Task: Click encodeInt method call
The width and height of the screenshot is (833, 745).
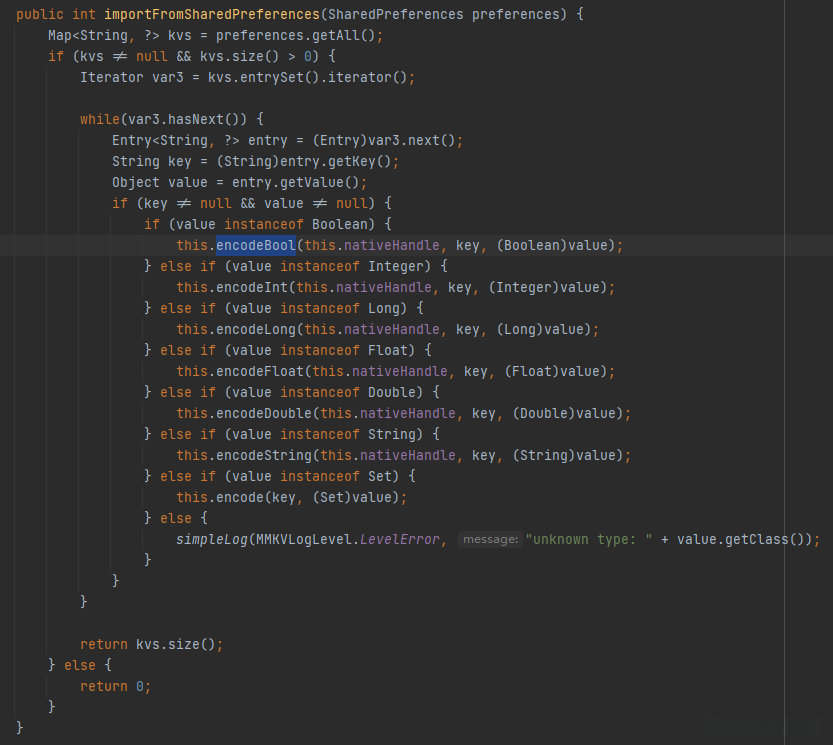Action: click(252, 287)
